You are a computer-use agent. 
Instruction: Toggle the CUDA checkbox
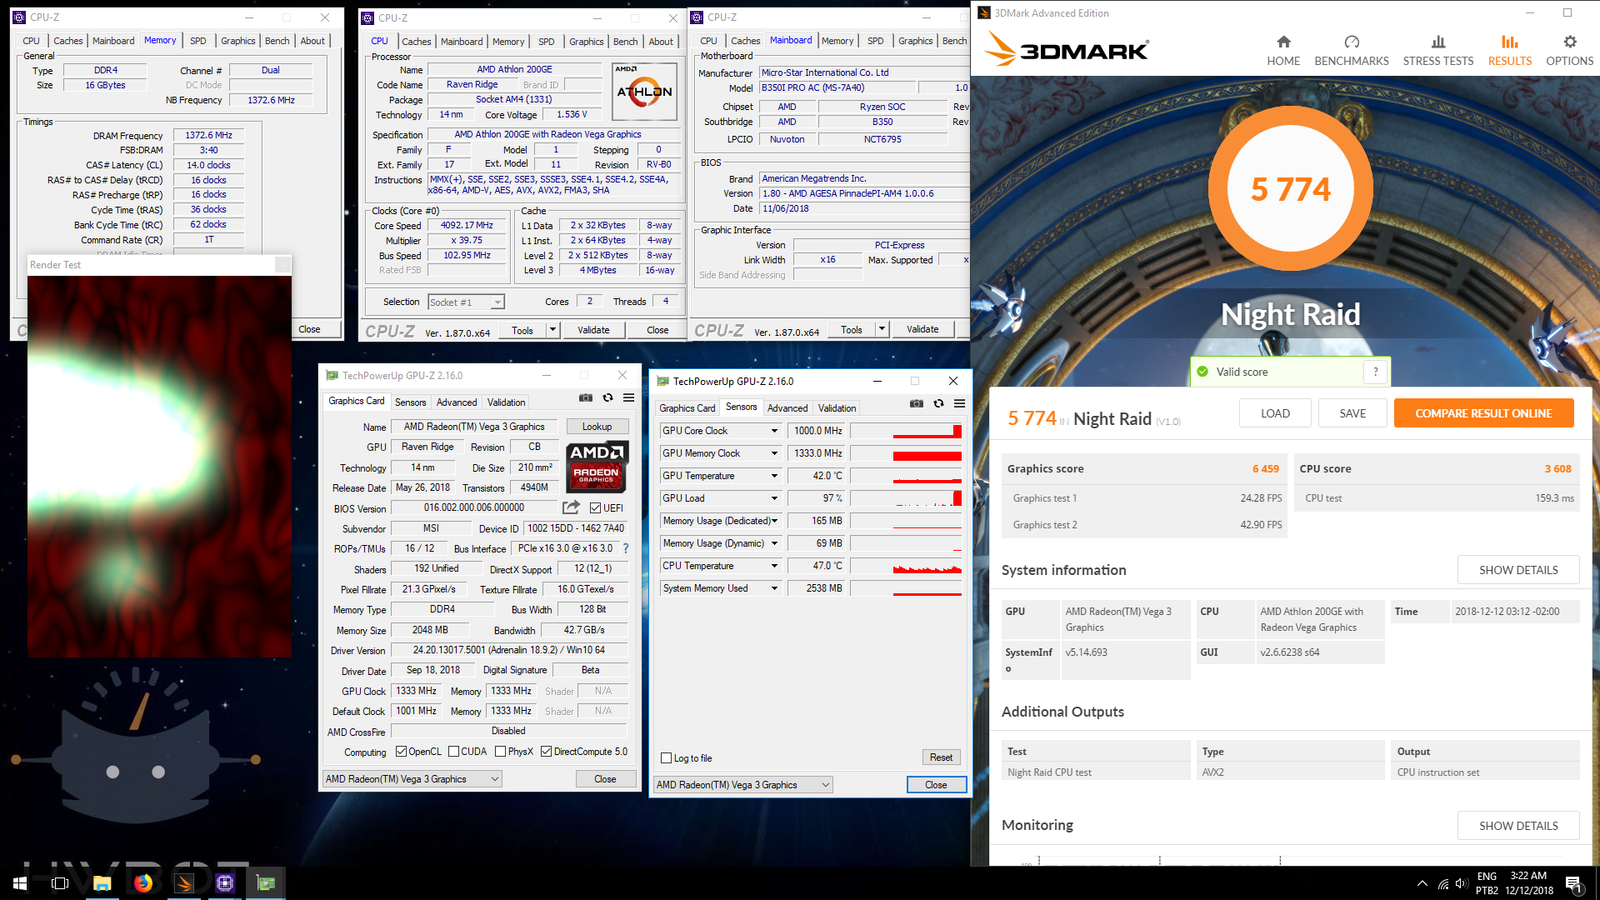tap(454, 752)
